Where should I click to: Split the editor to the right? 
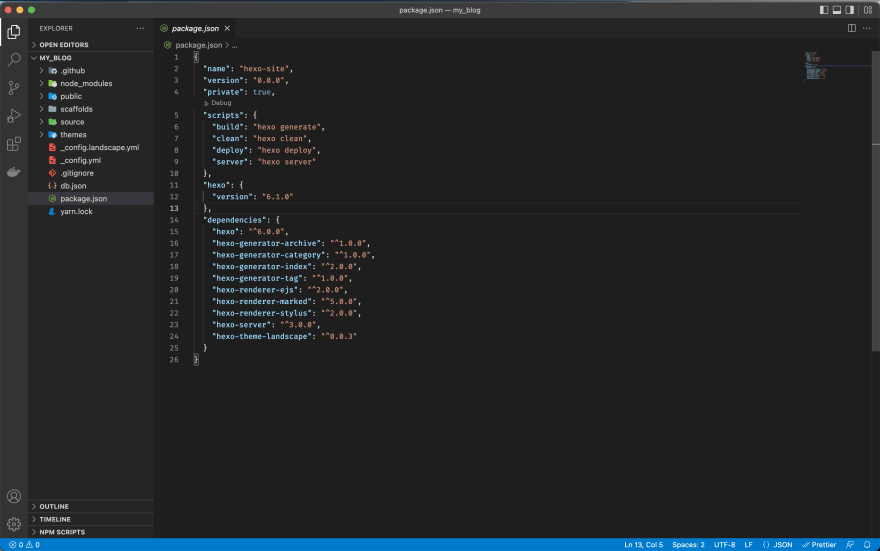[x=851, y=28]
